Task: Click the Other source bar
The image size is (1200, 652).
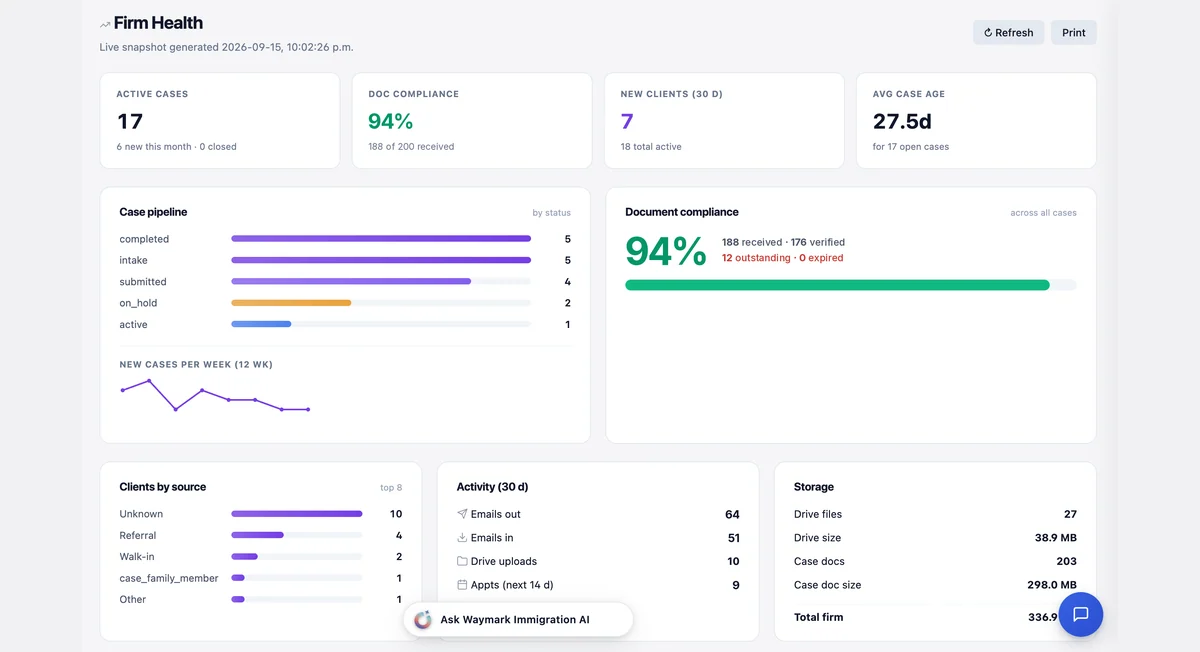Action: click(x=238, y=599)
